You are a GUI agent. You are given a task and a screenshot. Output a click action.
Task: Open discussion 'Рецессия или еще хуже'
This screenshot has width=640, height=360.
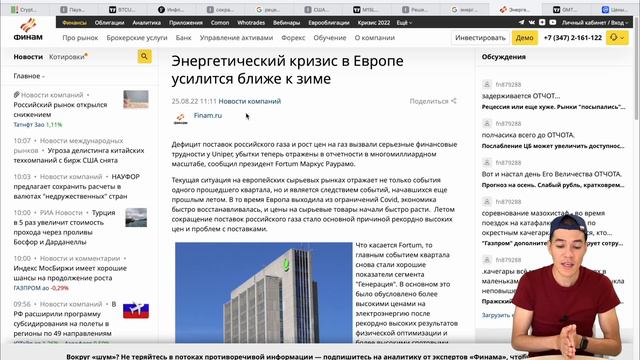tap(553, 107)
